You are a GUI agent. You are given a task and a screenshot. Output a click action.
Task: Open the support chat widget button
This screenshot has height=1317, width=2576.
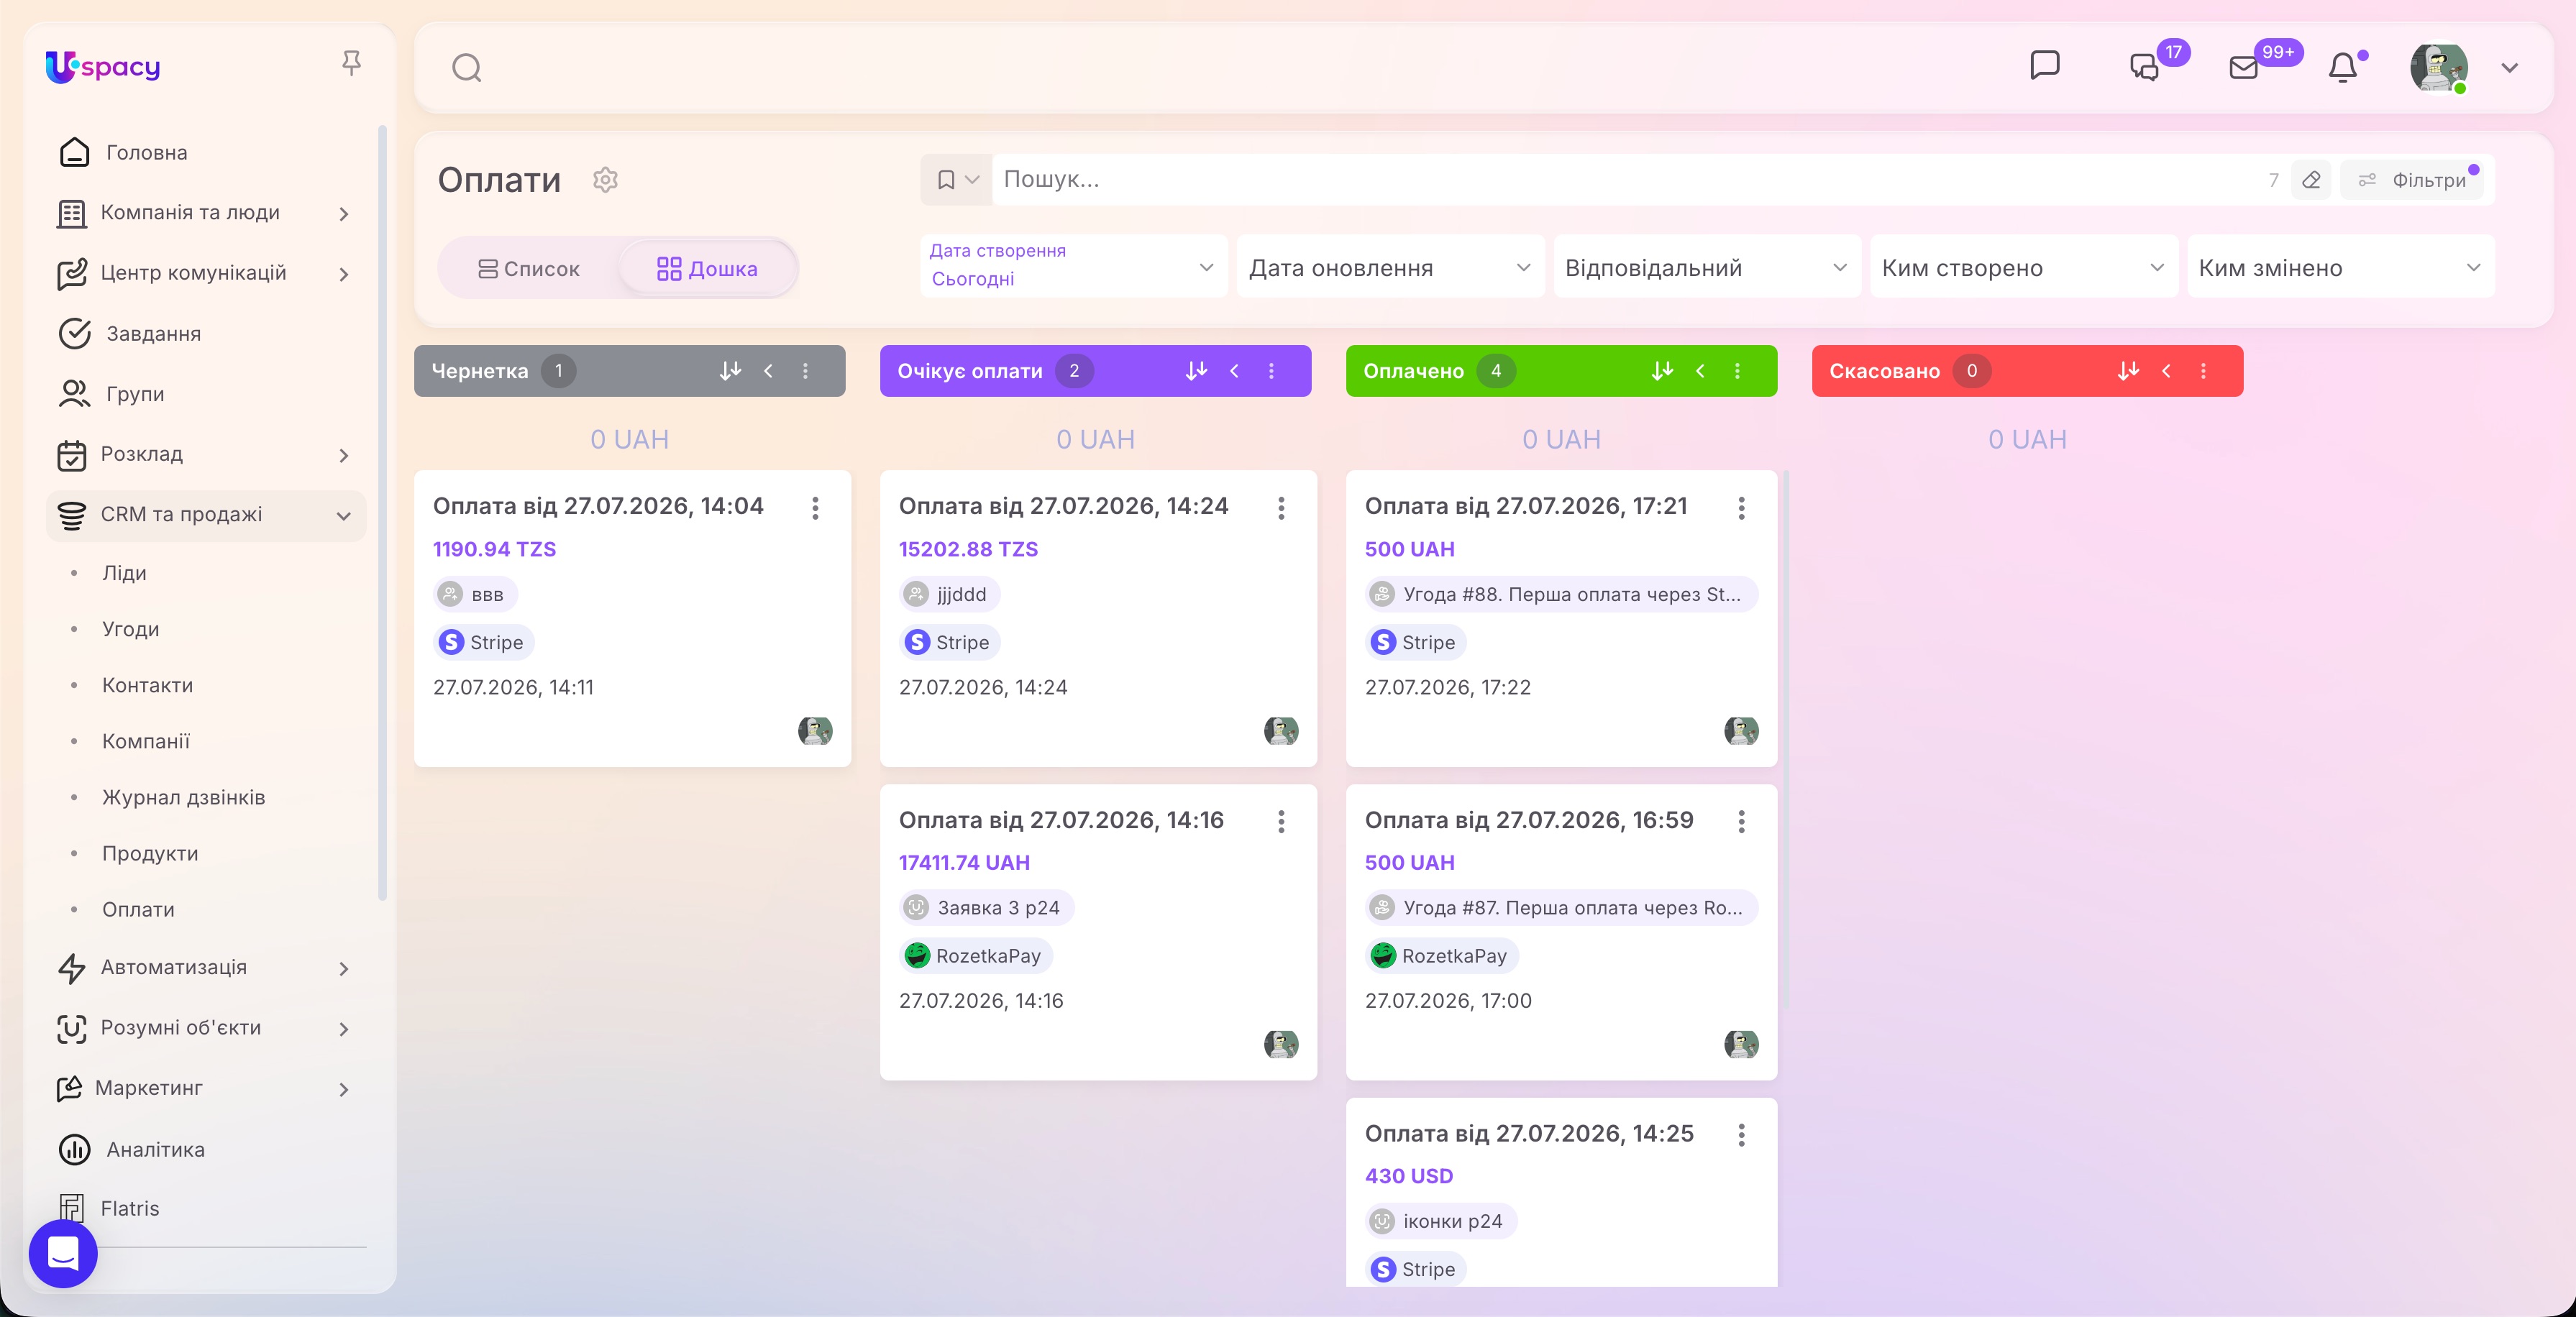63,1253
